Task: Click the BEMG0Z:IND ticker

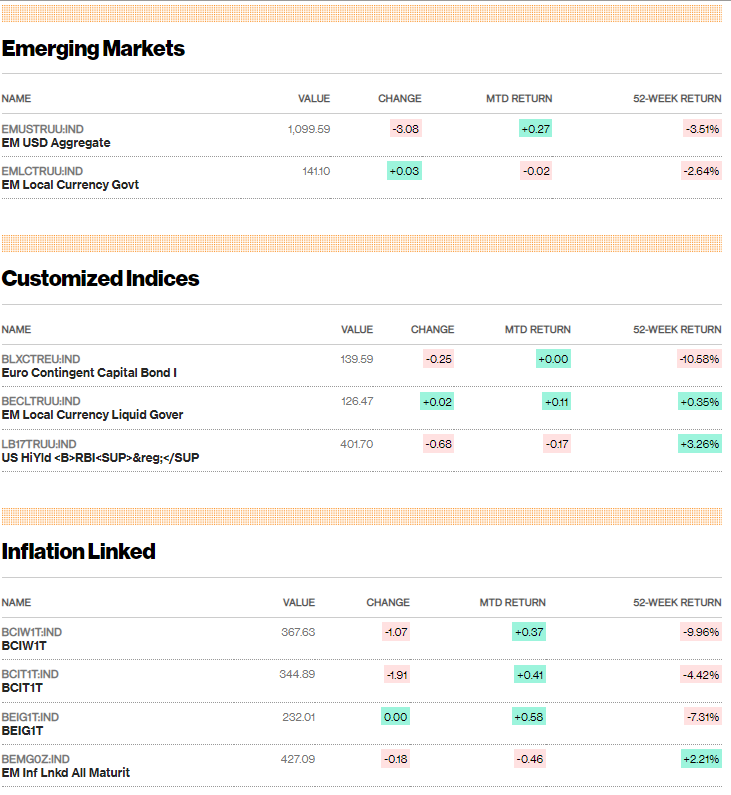Action: 35,760
